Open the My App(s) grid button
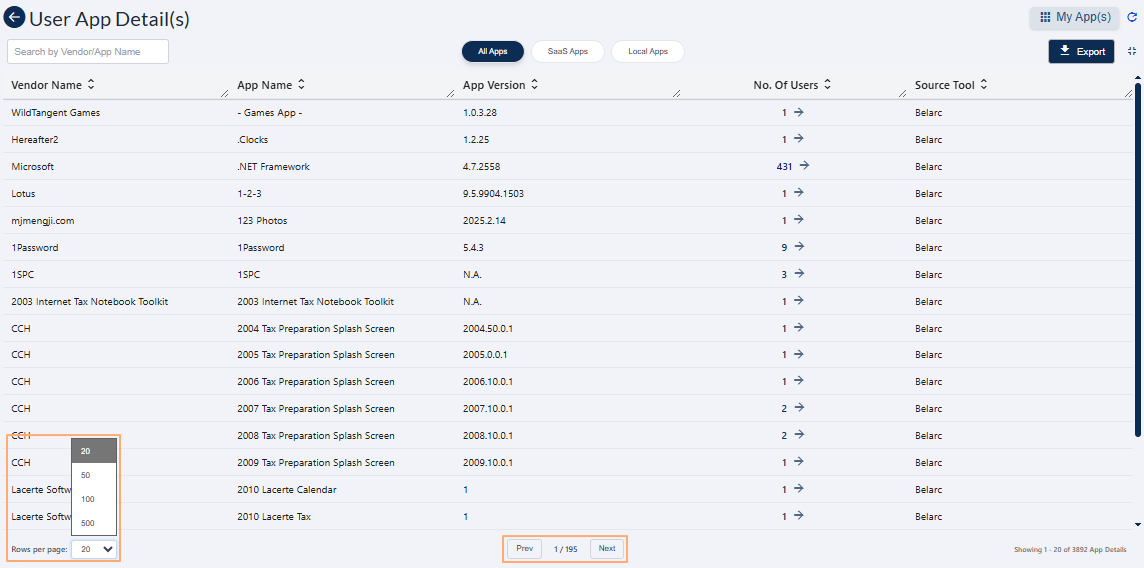Viewport: 1144px width, 568px height. 1074,17
